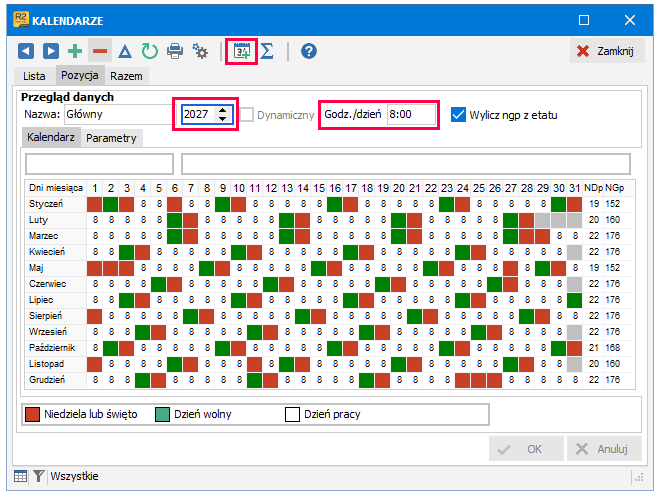Click the NGp column header
This screenshot has height=503, width=667.
coord(615,188)
